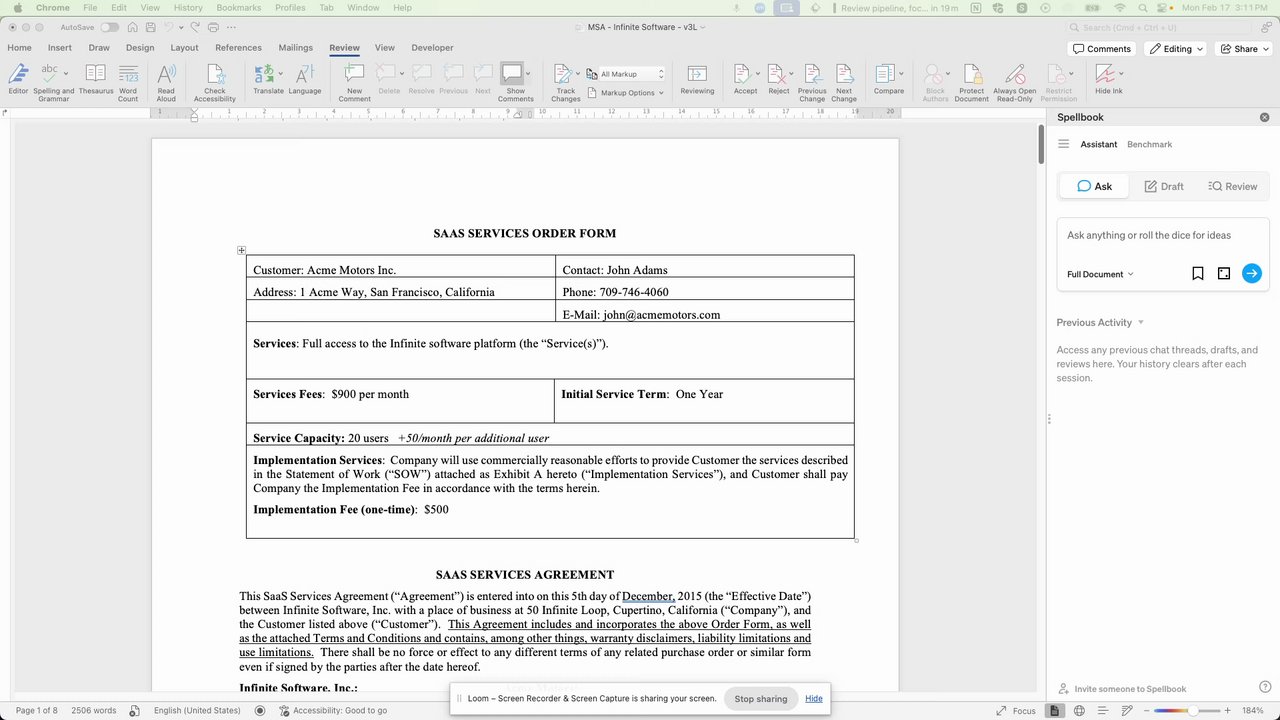Image resolution: width=1280 pixels, height=720 pixels.
Task: Open the Share dropdown
Action: tap(1242, 48)
